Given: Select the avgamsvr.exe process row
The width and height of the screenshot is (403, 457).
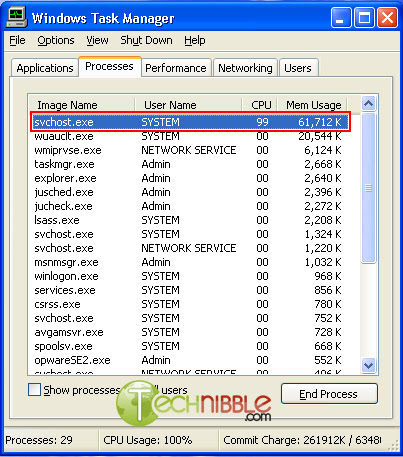Looking at the screenshot, I should 190,332.
